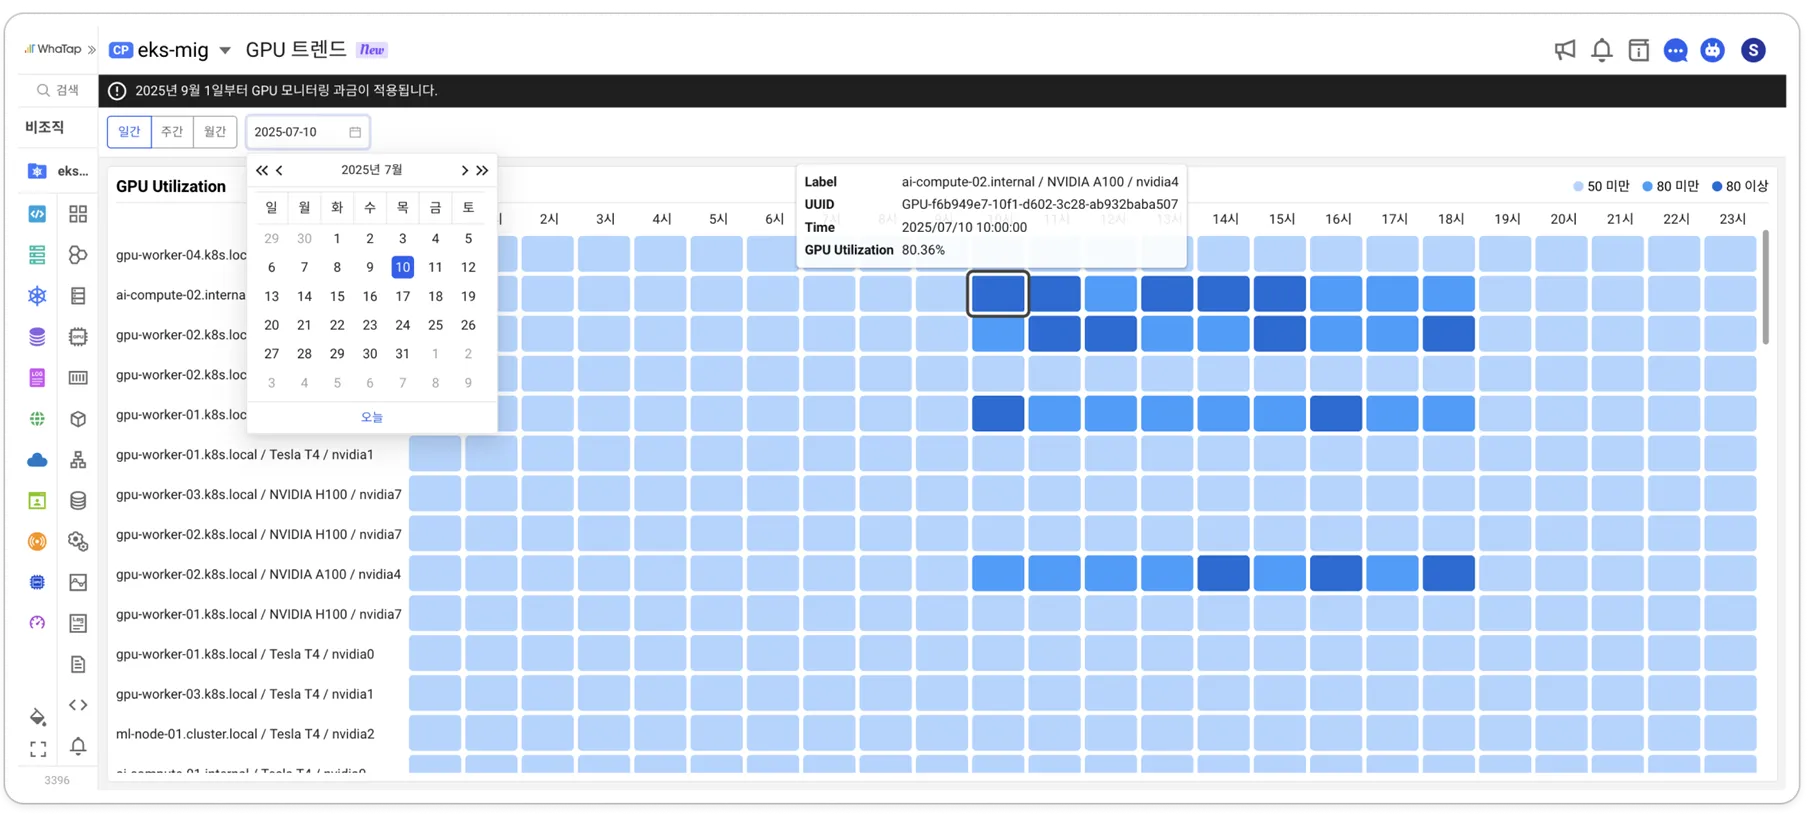The height and width of the screenshot is (814, 1808).
Task: Jump to next year in calendar
Action: point(482,171)
